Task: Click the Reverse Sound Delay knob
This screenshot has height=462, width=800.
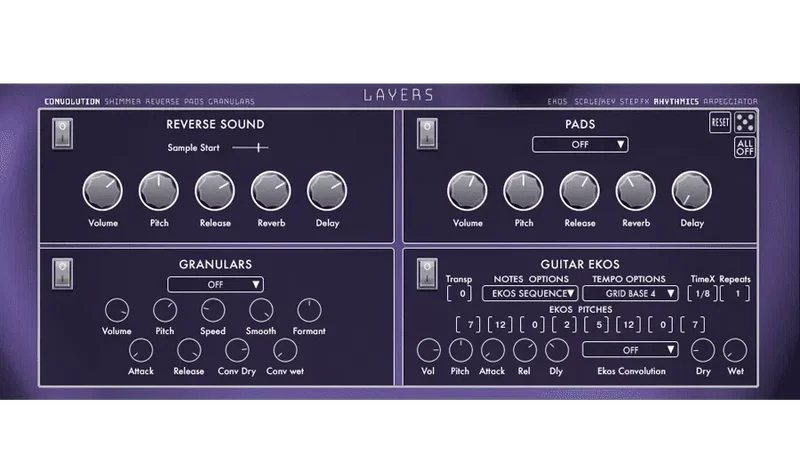Action: point(327,191)
